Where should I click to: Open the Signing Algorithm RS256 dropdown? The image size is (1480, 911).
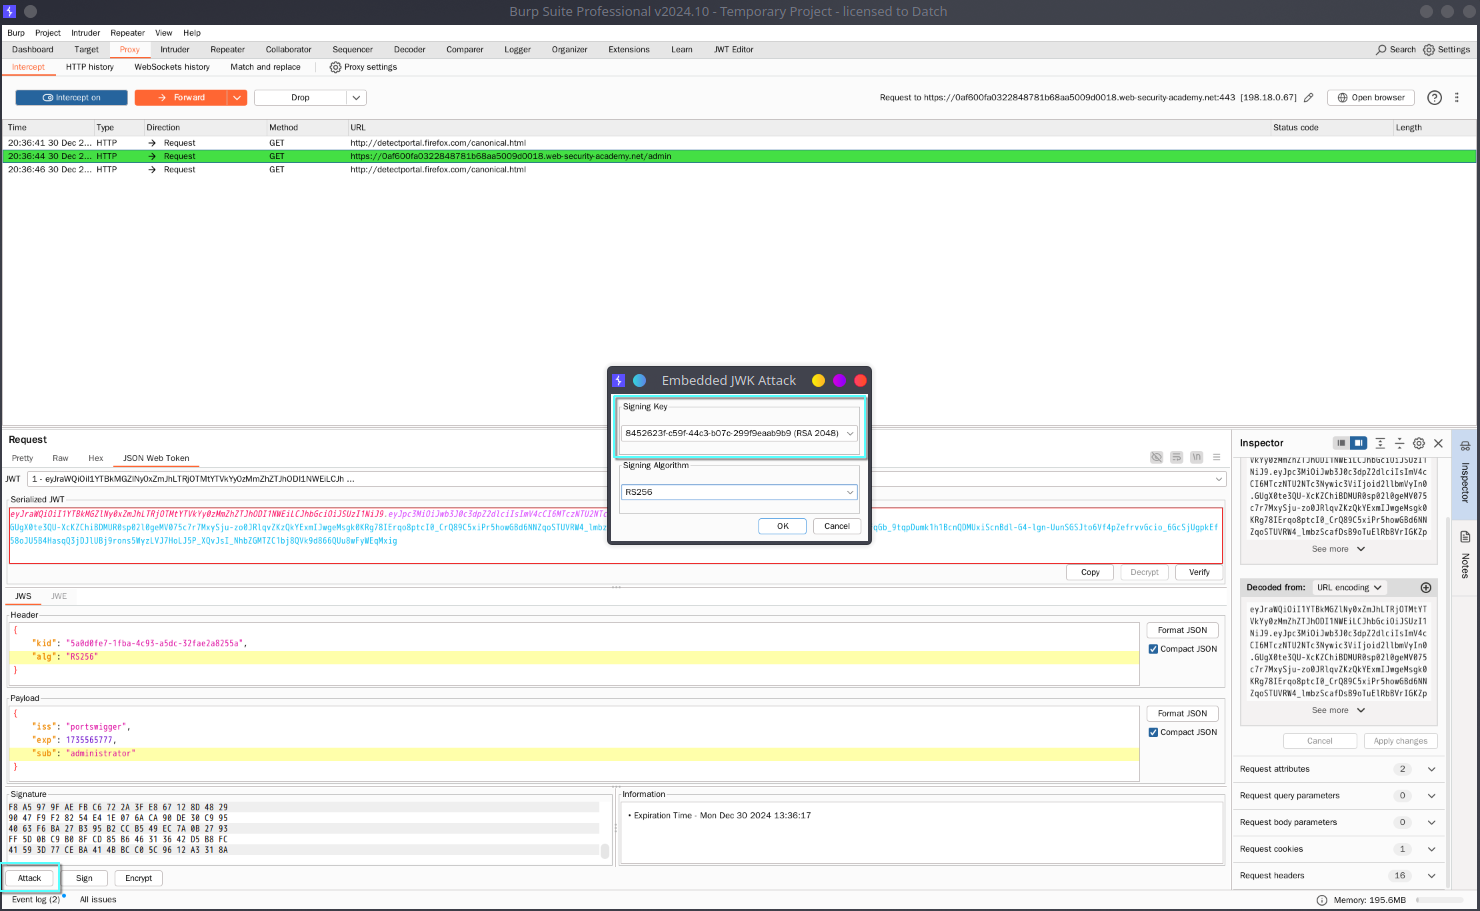739,492
